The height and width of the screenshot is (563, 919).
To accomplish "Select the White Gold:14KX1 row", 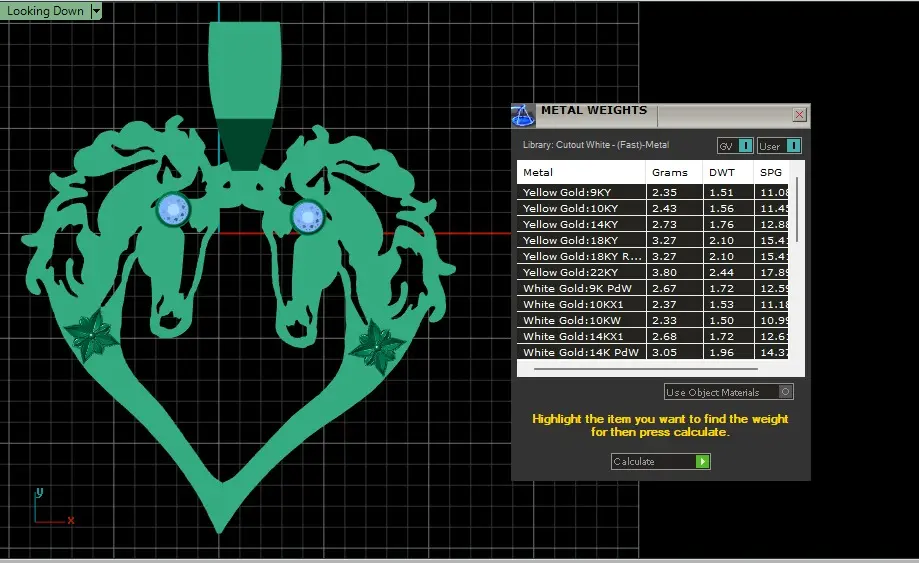I will click(652, 336).
